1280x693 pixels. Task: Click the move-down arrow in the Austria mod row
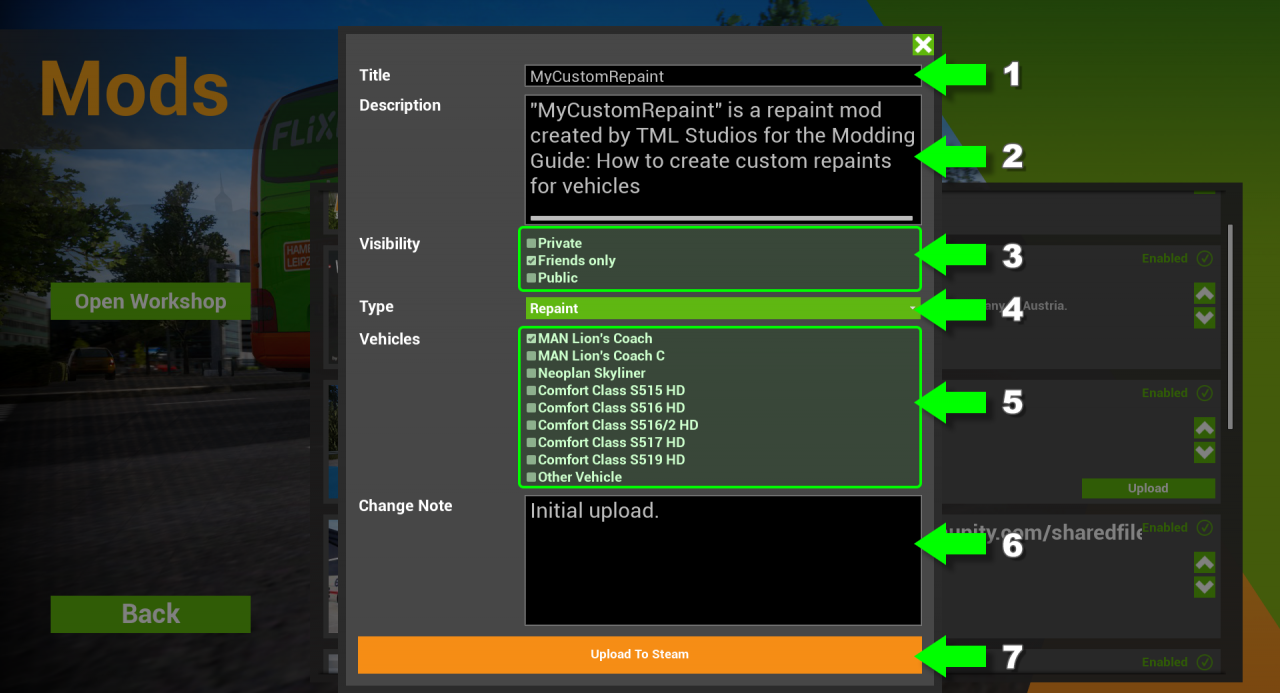[1204, 318]
